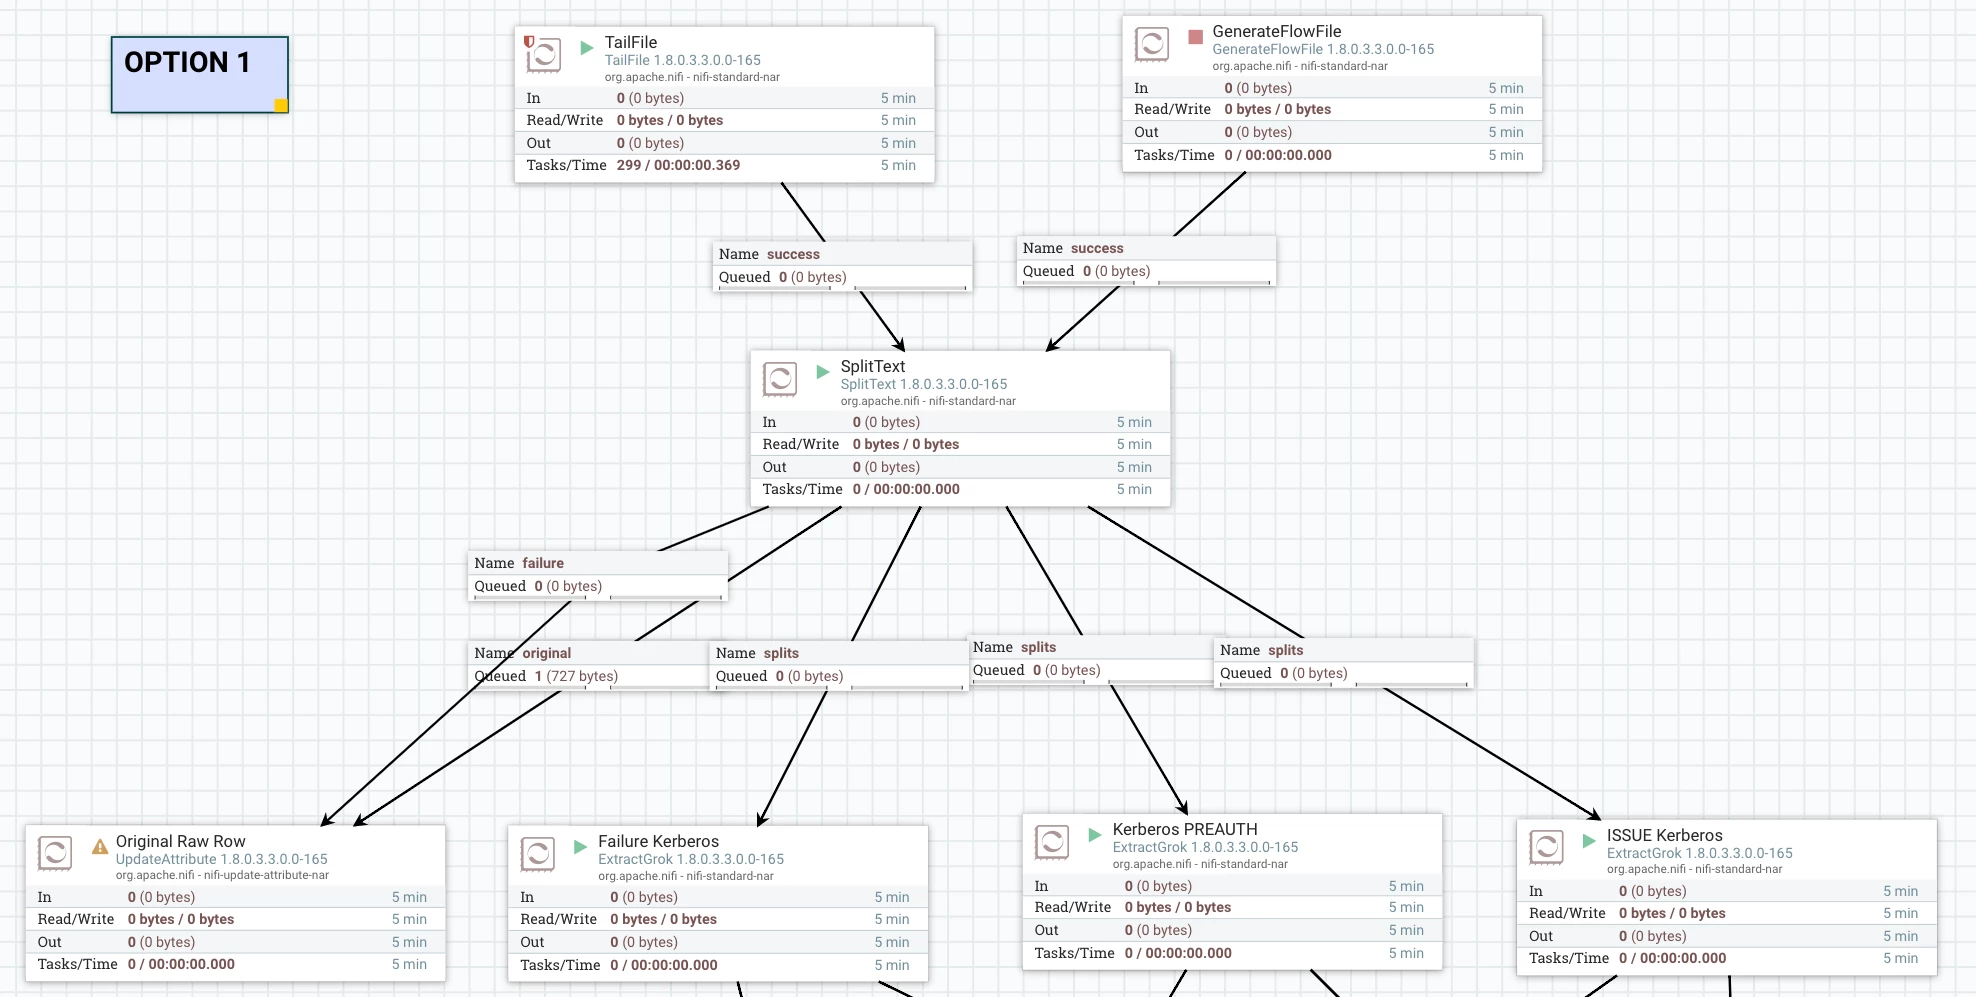Select the splits connection to Kerberos PREAUTH

click(1093, 659)
